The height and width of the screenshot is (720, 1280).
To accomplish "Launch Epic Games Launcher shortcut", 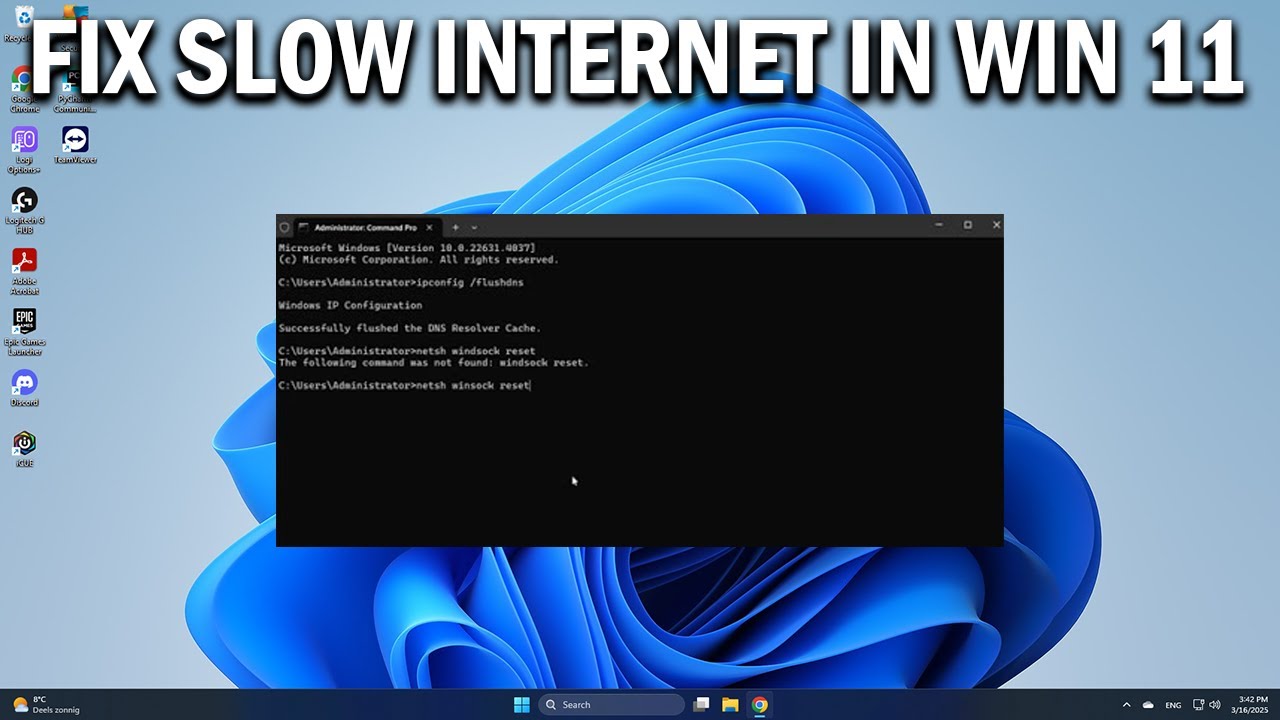I will pyautogui.click(x=24, y=332).
